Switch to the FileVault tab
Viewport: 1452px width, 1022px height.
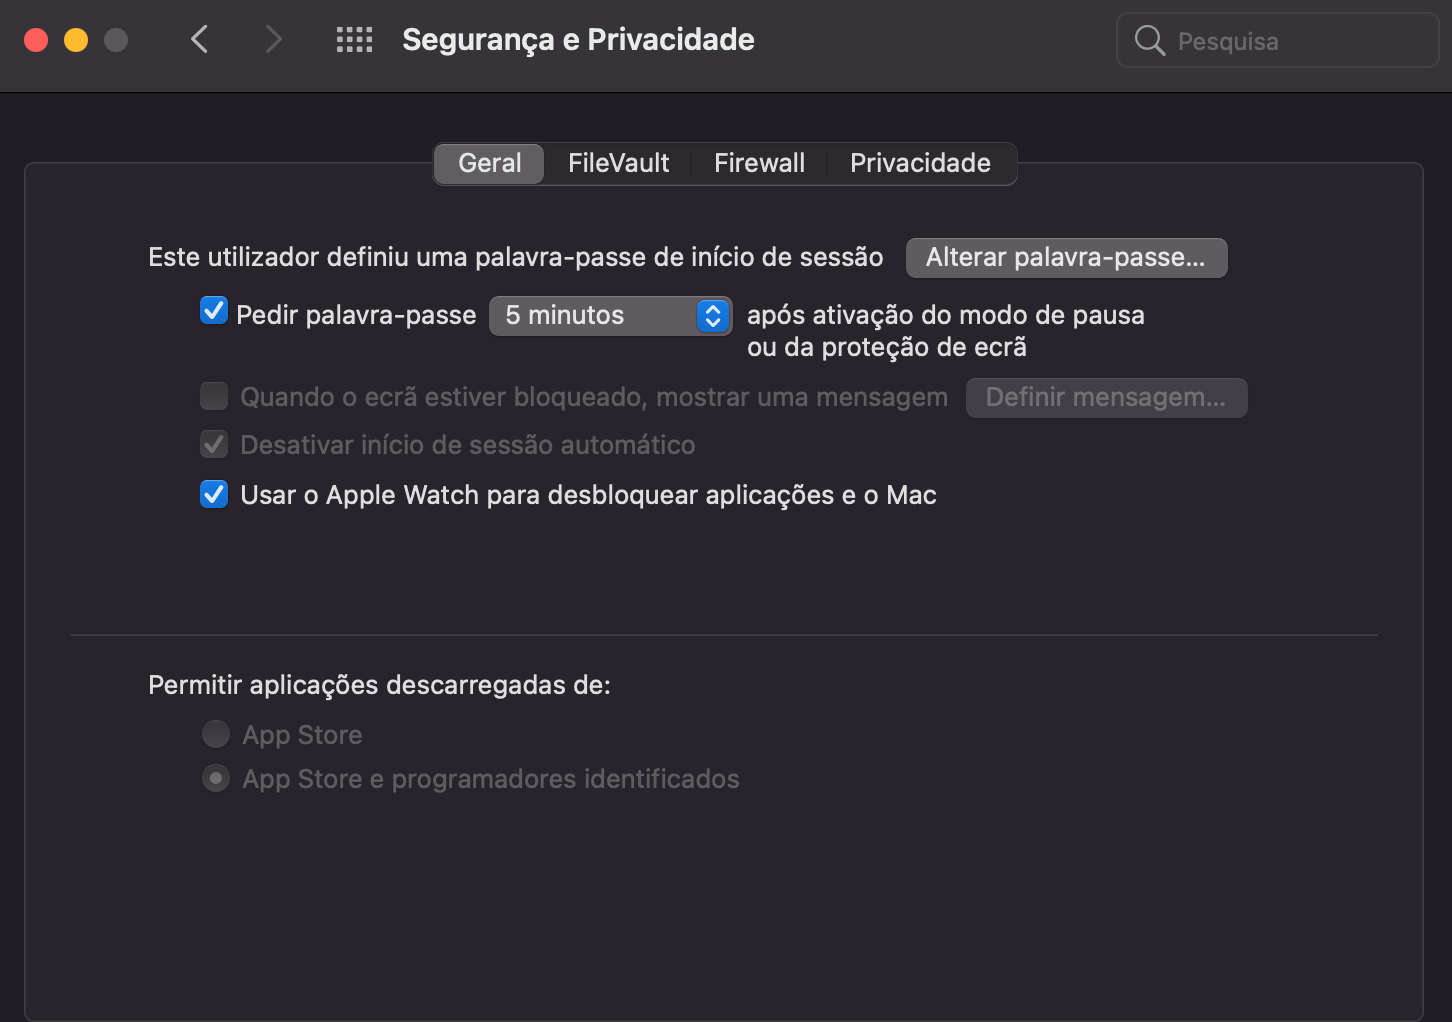(617, 163)
